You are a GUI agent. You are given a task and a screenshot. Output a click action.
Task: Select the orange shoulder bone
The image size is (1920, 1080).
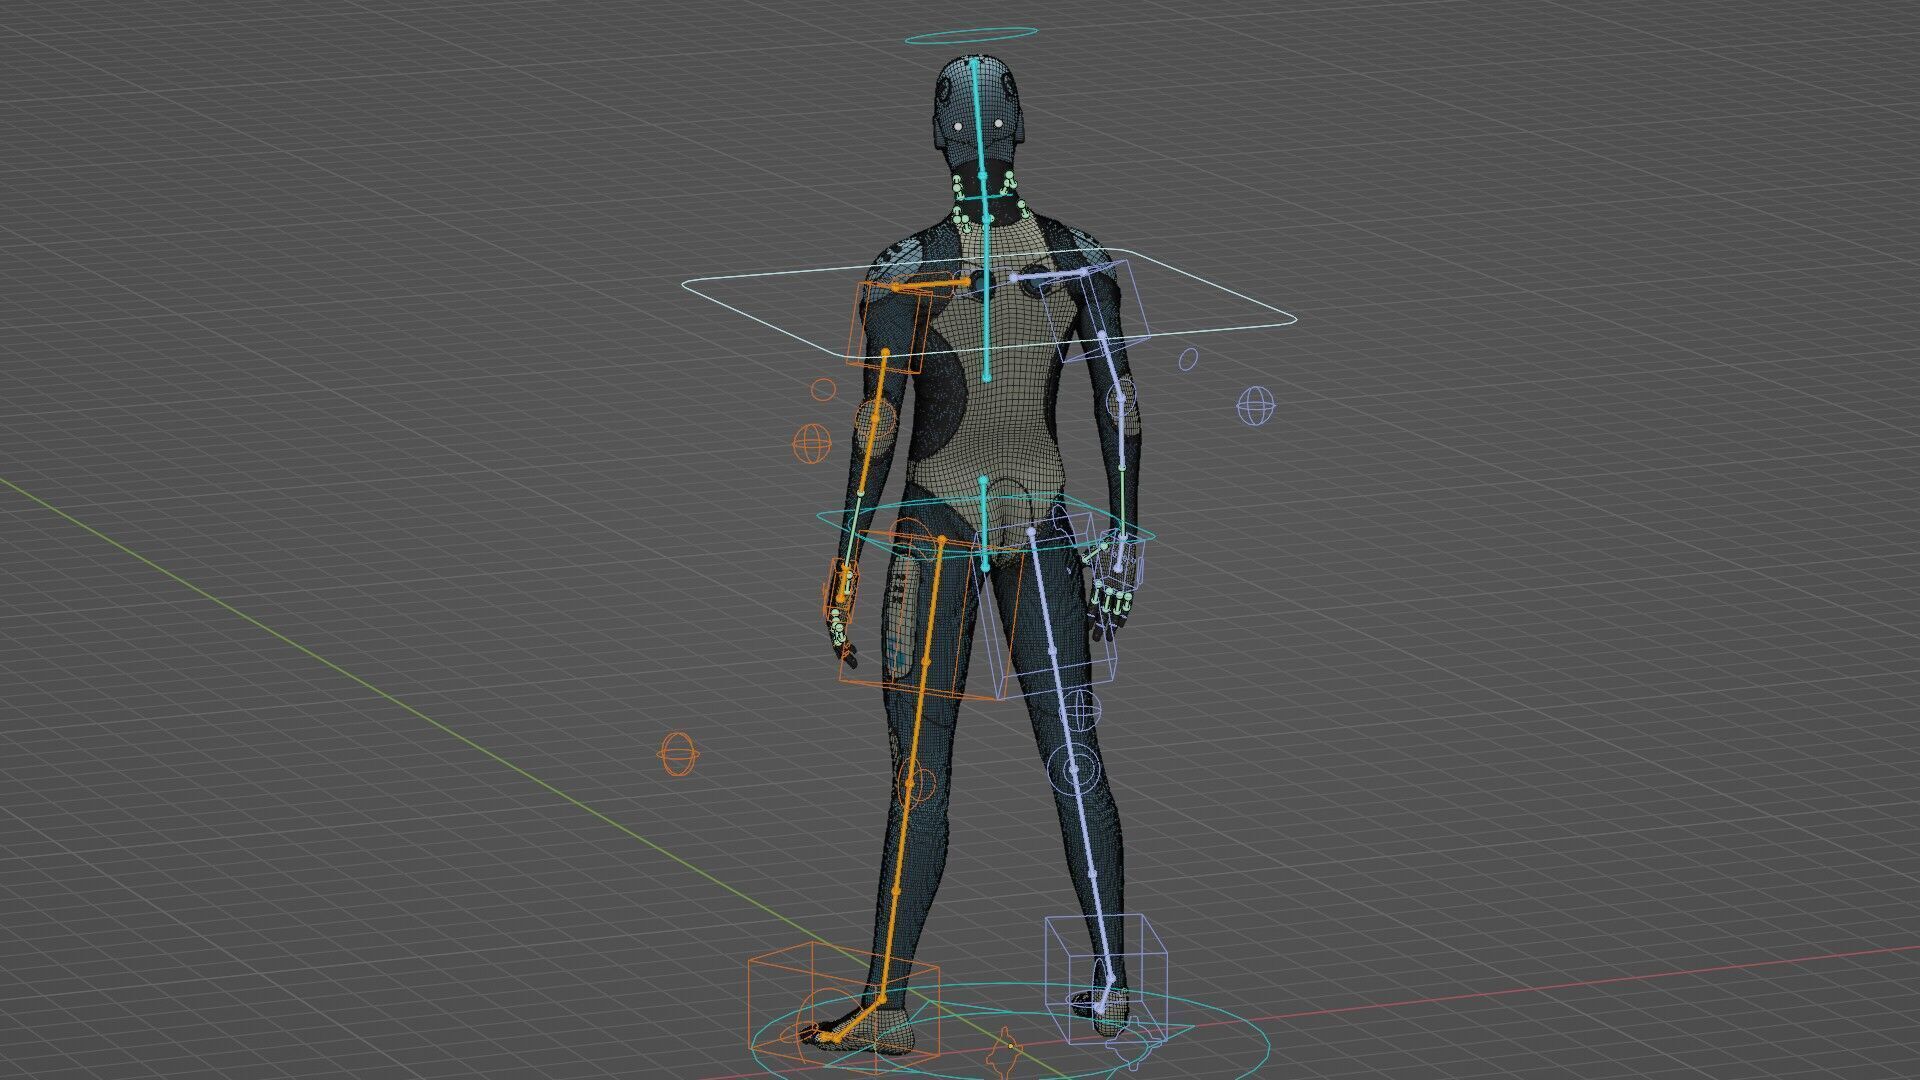[931, 286]
